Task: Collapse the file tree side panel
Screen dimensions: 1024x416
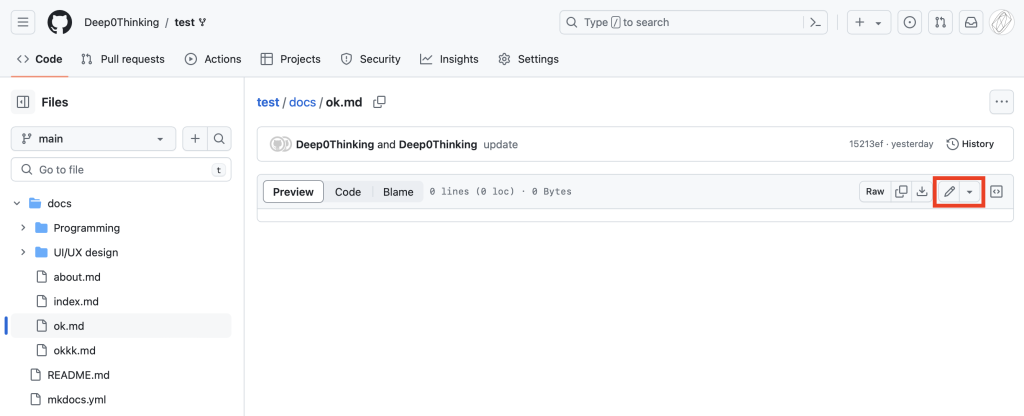Action: [x=23, y=102]
